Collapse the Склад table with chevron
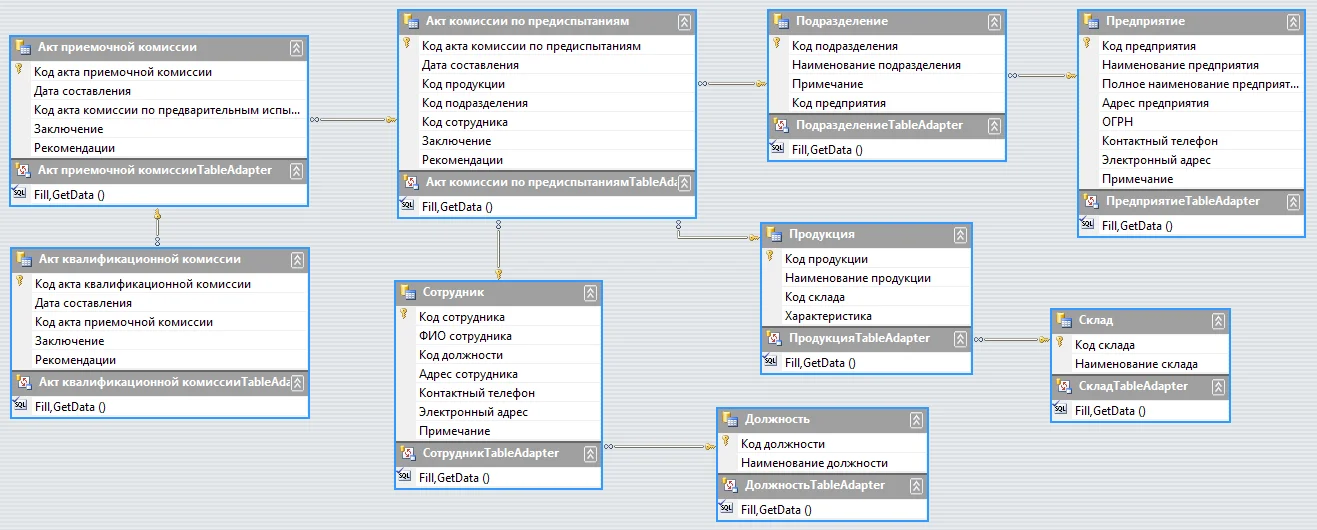This screenshot has height=530, width=1317. pyautogui.click(x=1218, y=321)
